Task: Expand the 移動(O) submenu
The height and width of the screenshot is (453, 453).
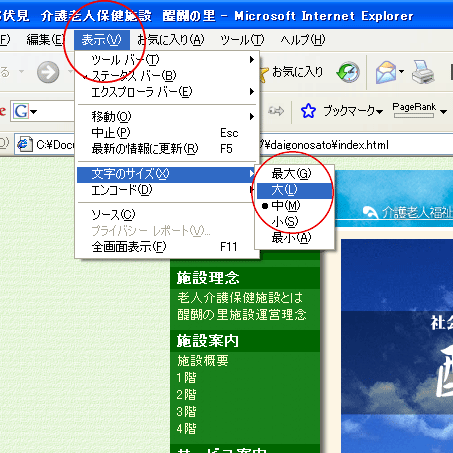Action: click(x=168, y=116)
